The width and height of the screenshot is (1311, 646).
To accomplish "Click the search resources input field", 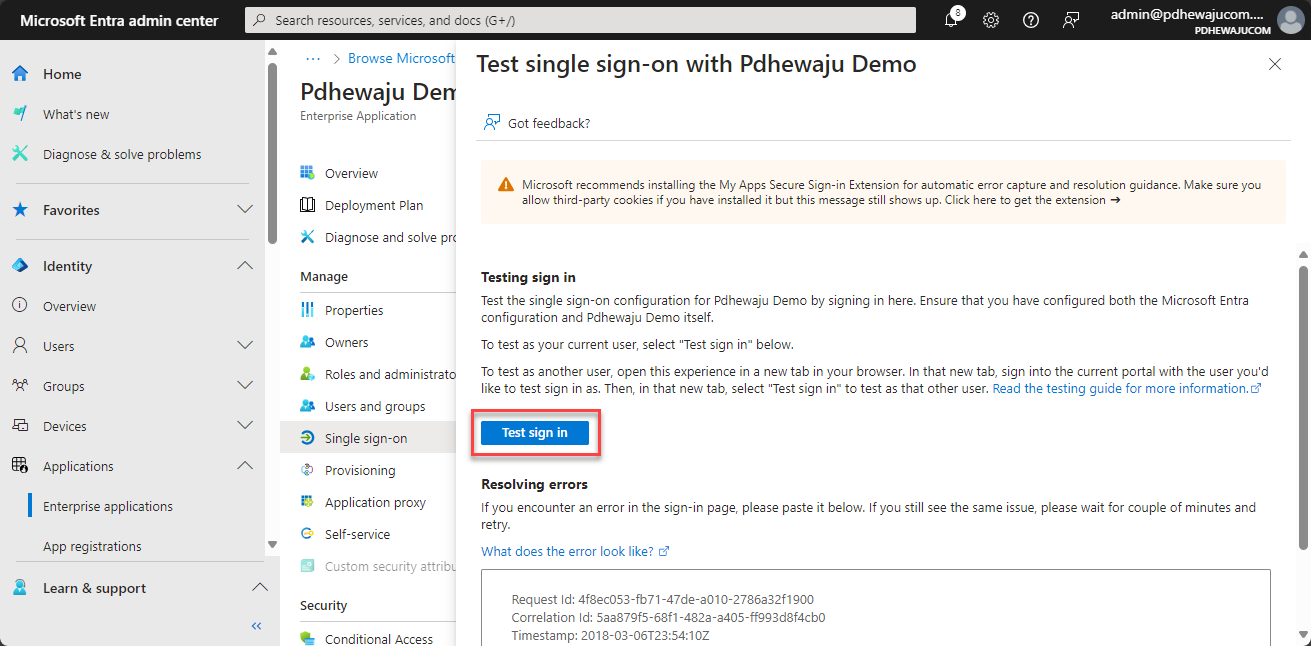I will coord(581,20).
